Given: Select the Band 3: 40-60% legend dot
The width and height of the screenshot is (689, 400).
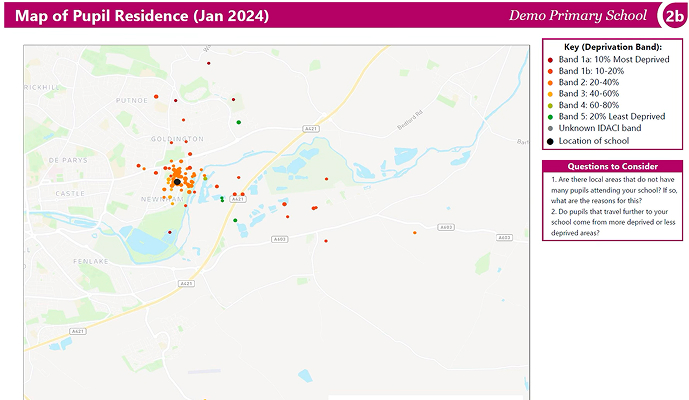Looking at the screenshot, I should (x=550, y=94).
